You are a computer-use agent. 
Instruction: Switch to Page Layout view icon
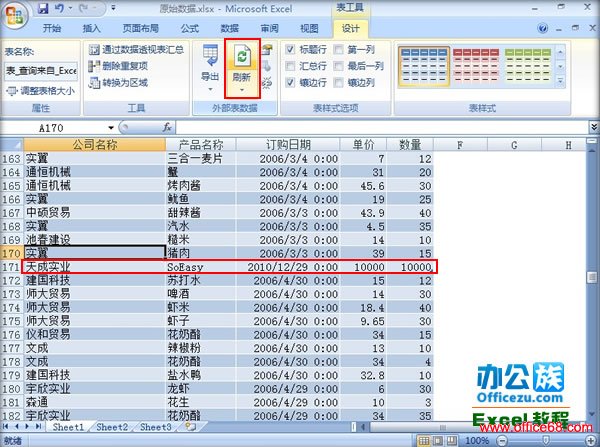(438, 441)
